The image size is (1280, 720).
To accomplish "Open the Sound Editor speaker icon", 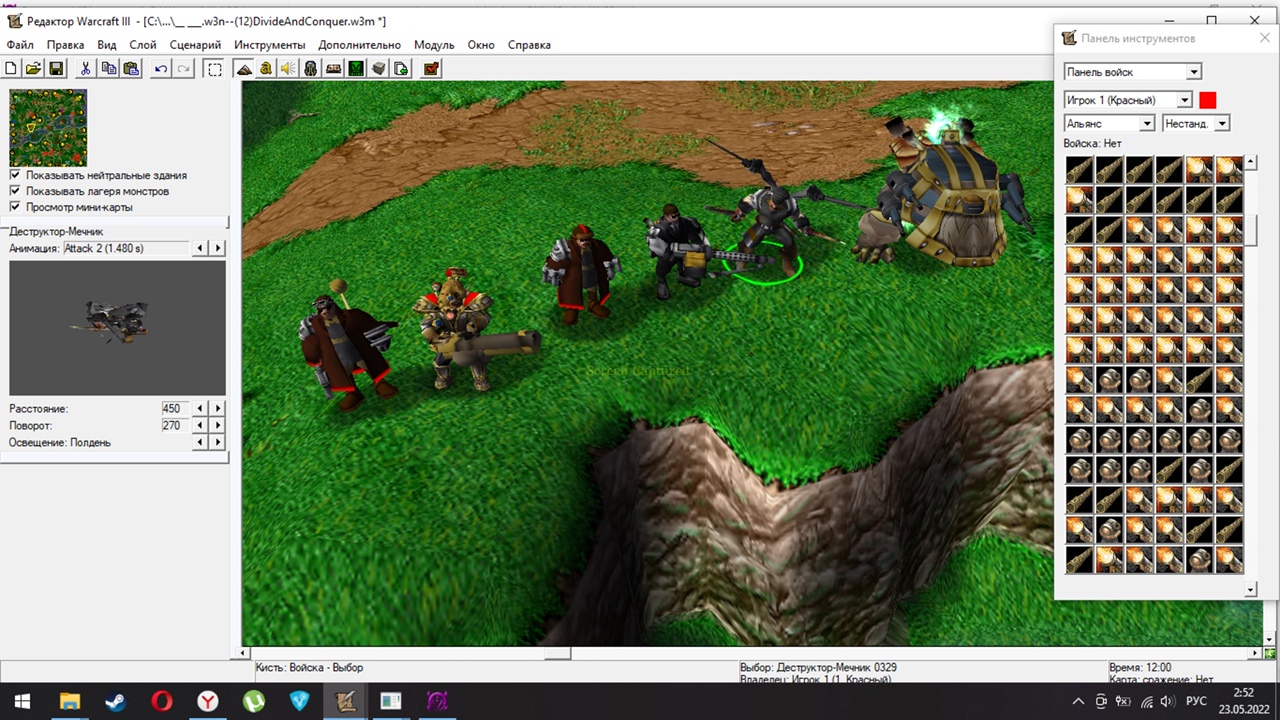I will click(288, 68).
